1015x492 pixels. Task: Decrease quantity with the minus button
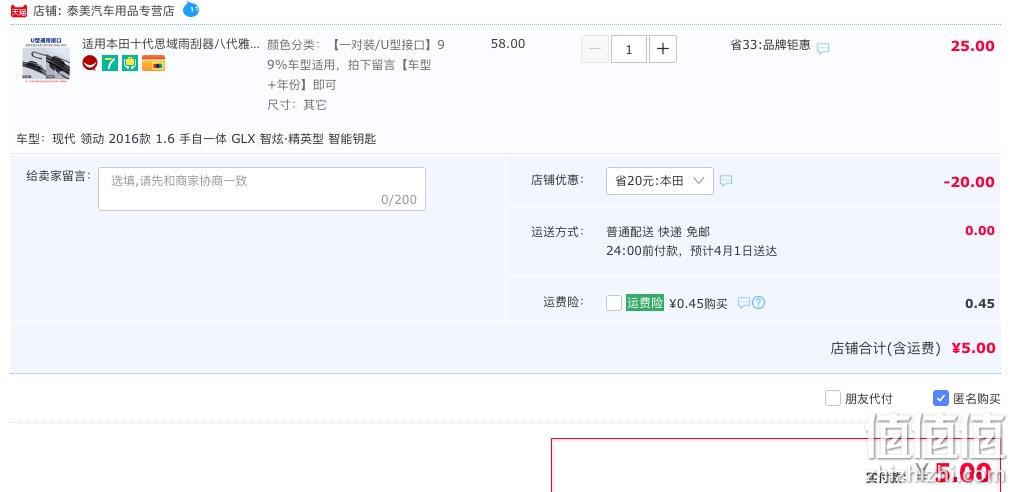point(596,49)
